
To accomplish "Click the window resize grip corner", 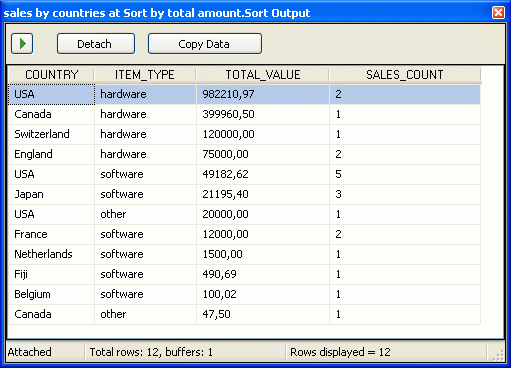I will pyautogui.click(x=498, y=355).
